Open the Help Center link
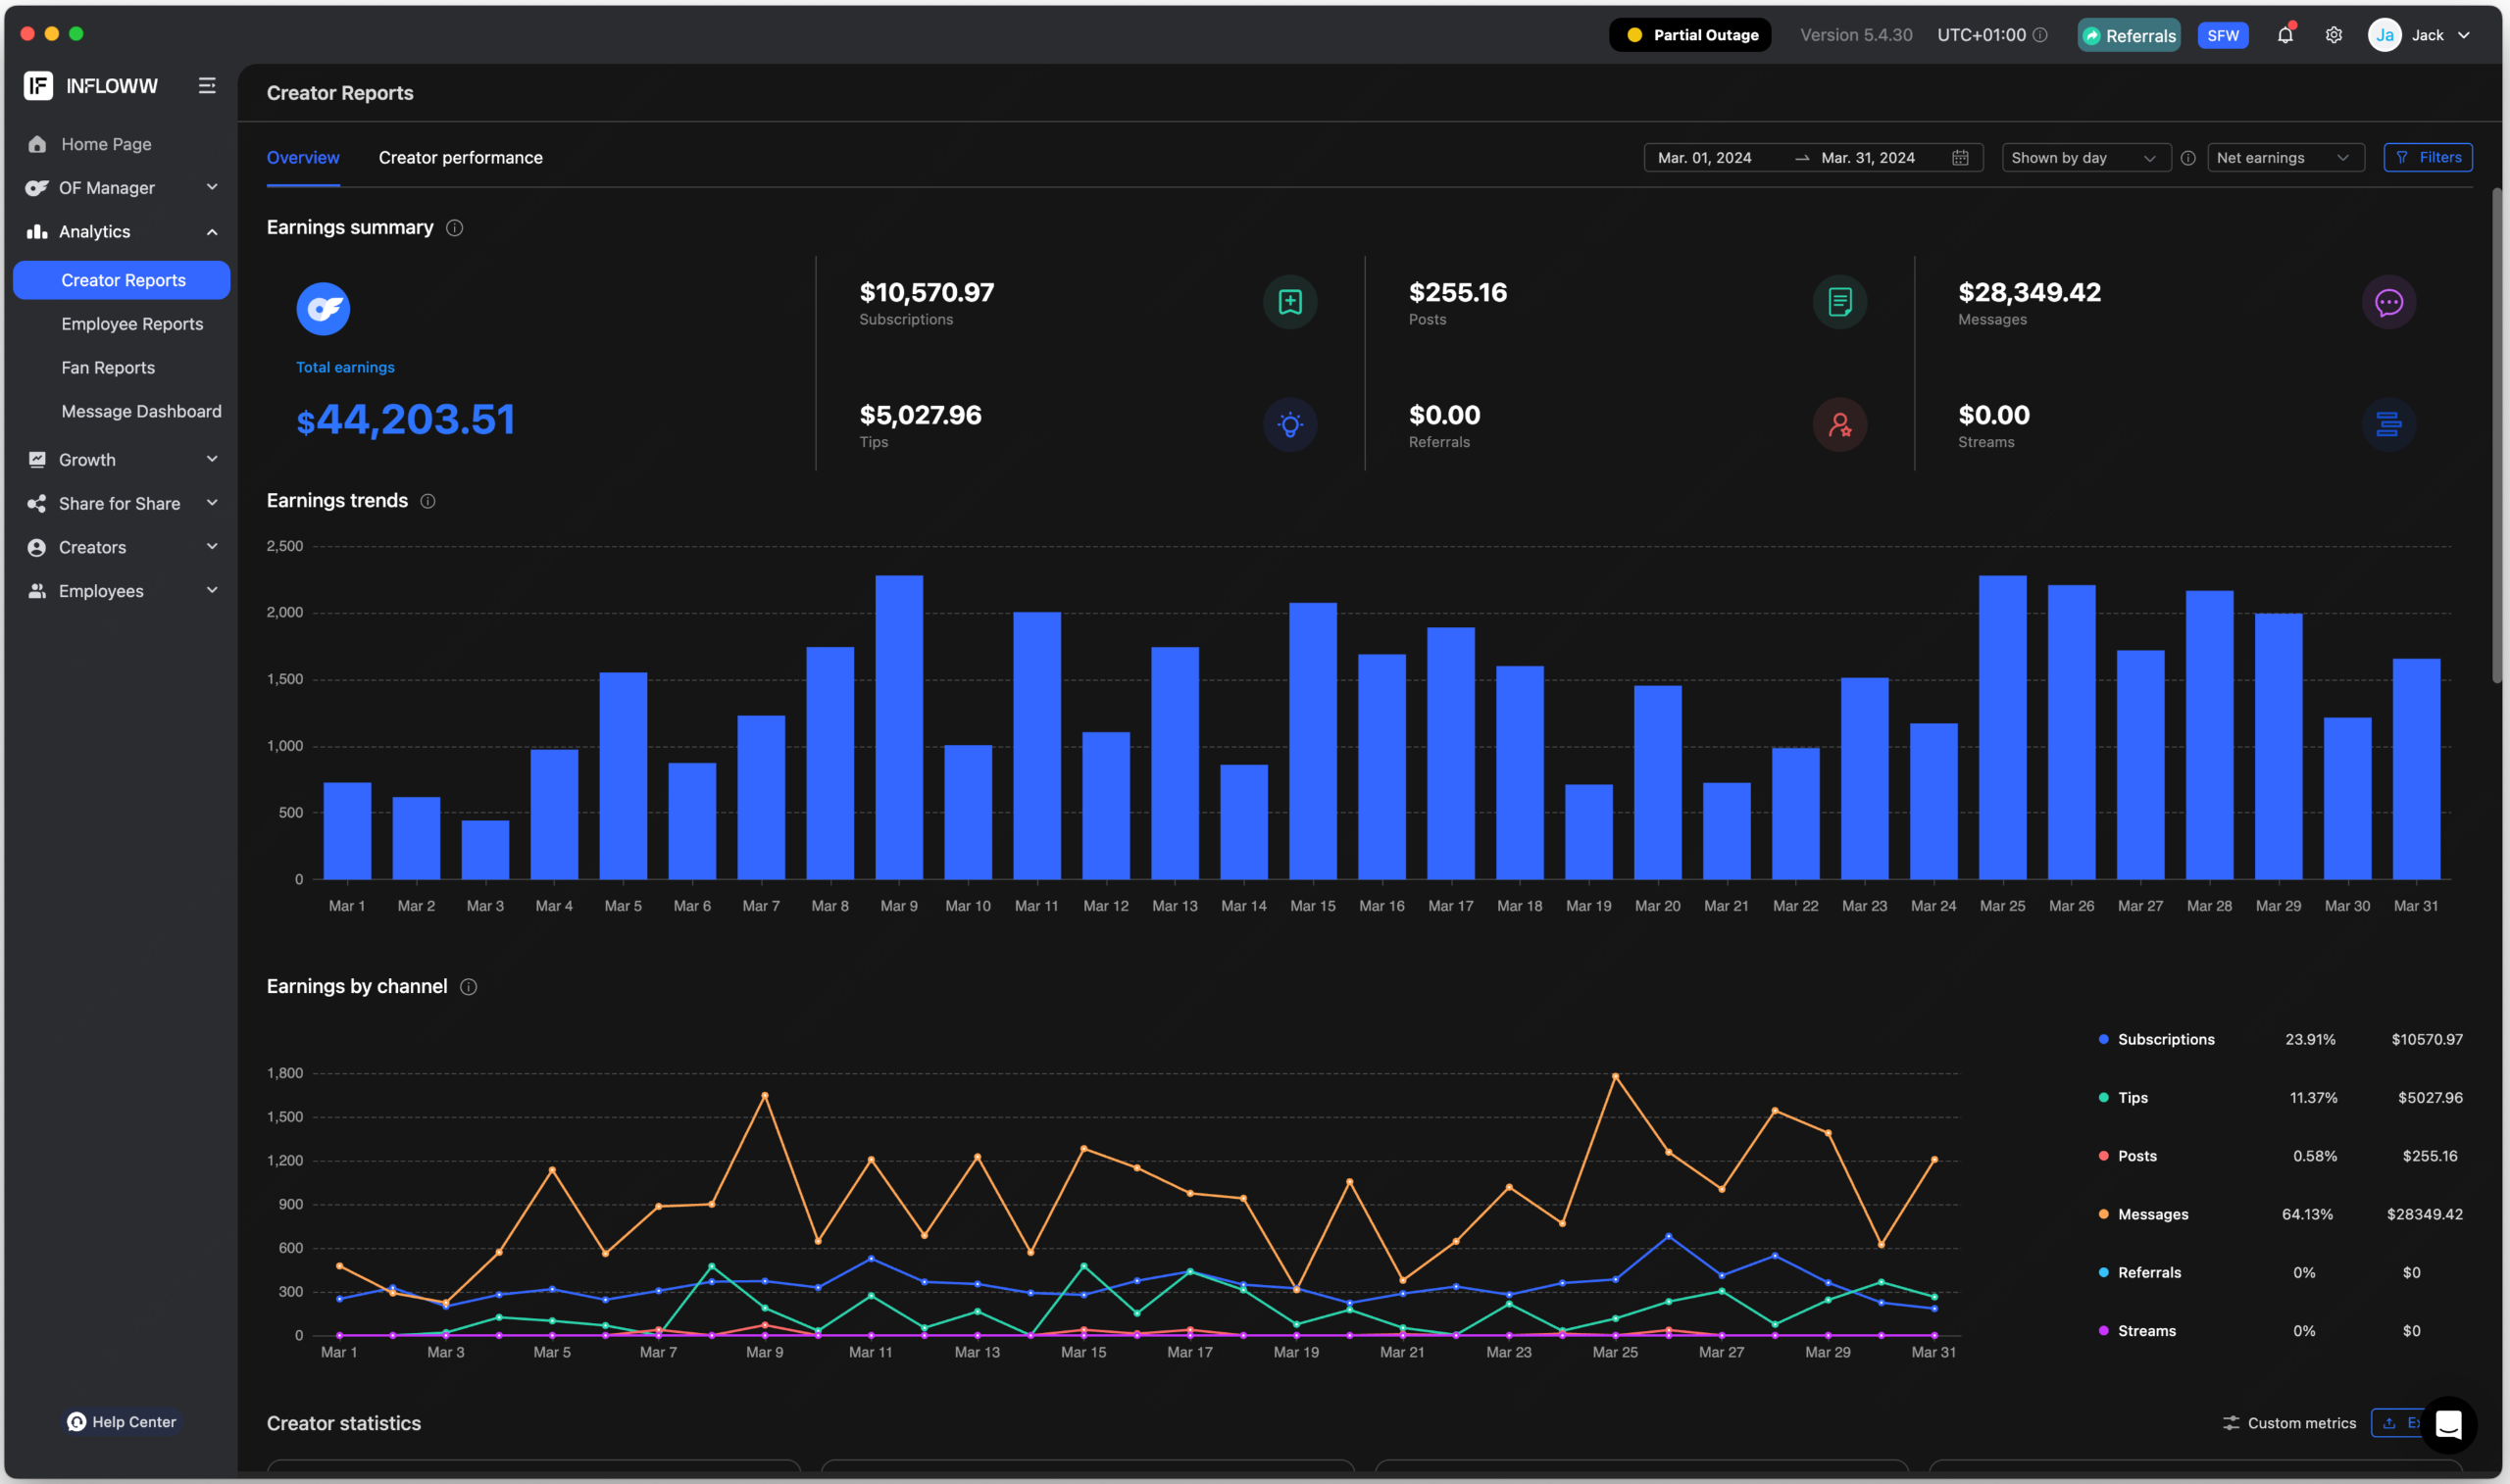Image resolution: width=2510 pixels, height=1484 pixels. click(122, 1421)
